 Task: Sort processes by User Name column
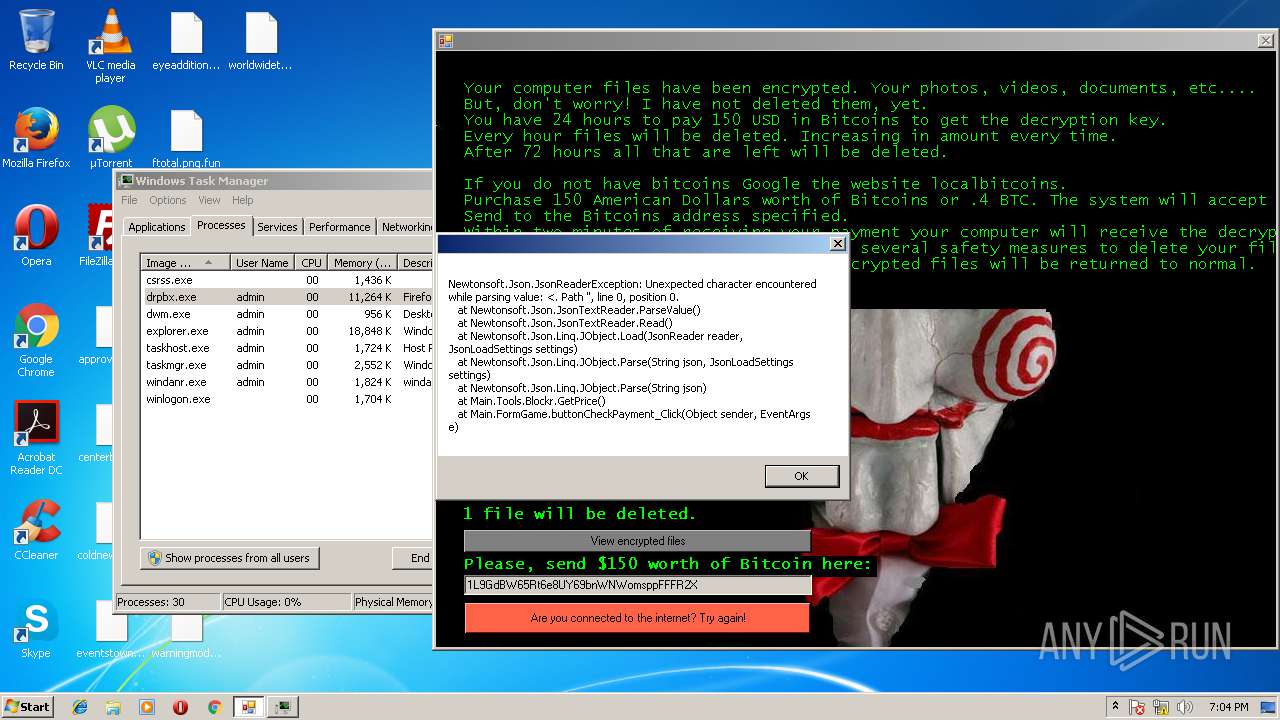point(264,263)
